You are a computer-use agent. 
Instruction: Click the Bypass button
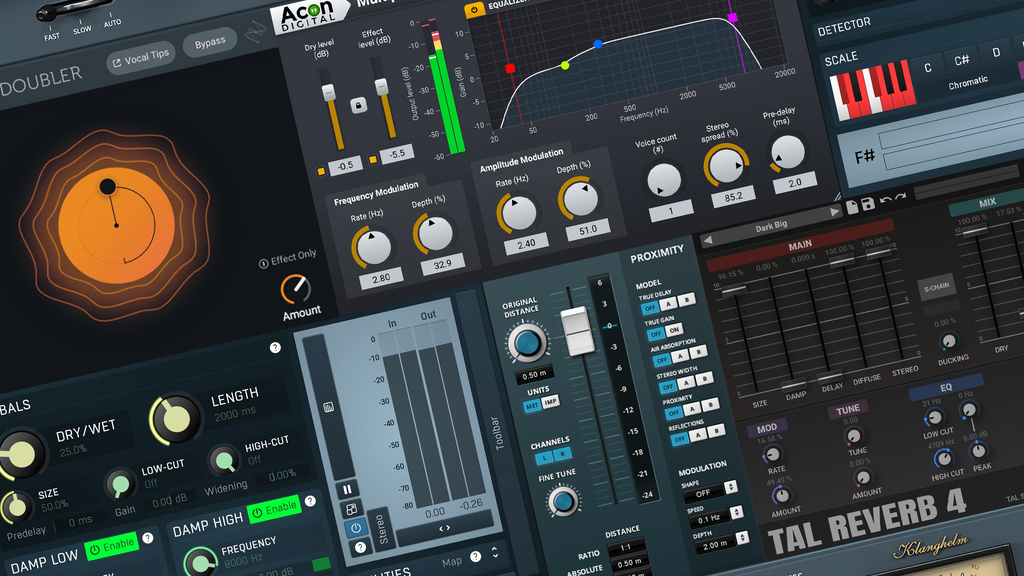[x=210, y=43]
